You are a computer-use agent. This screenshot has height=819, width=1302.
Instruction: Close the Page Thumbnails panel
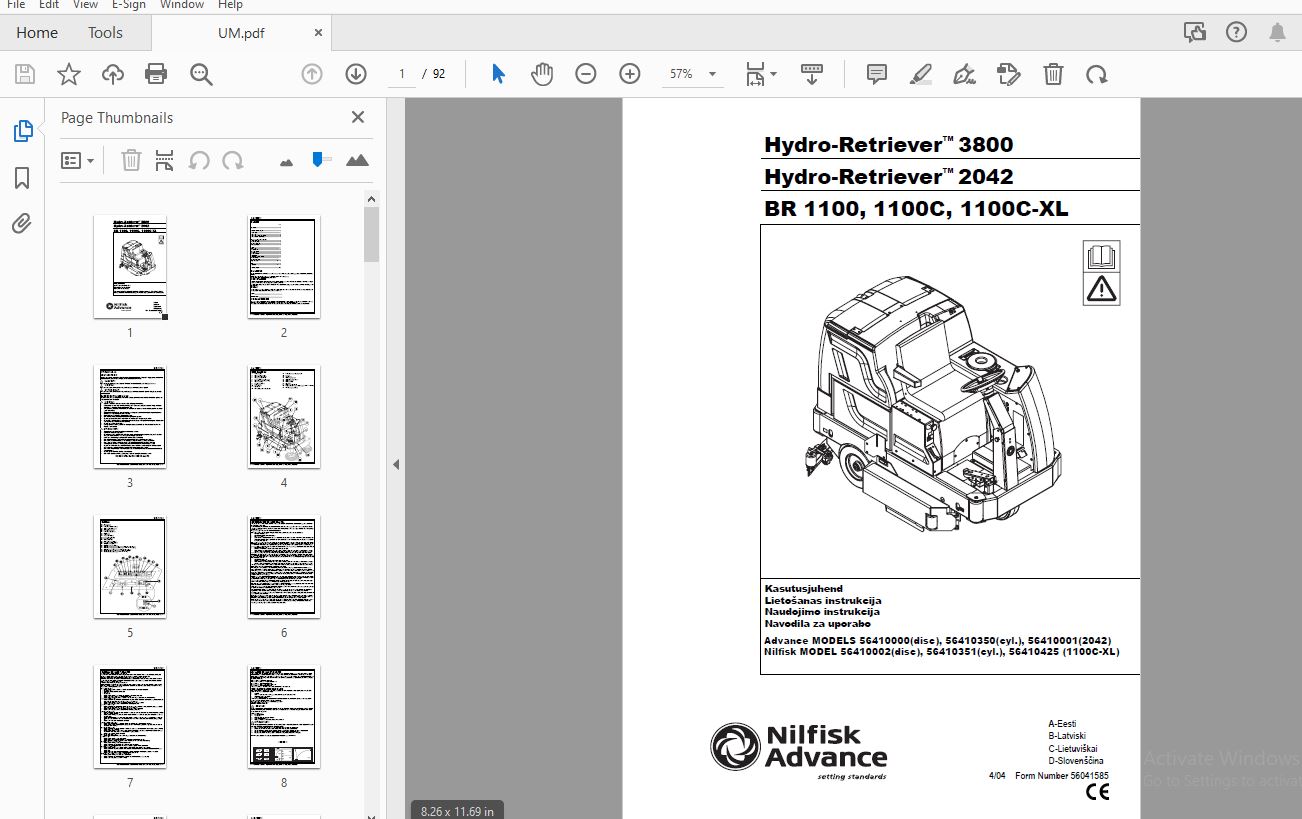click(x=358, y=117)
